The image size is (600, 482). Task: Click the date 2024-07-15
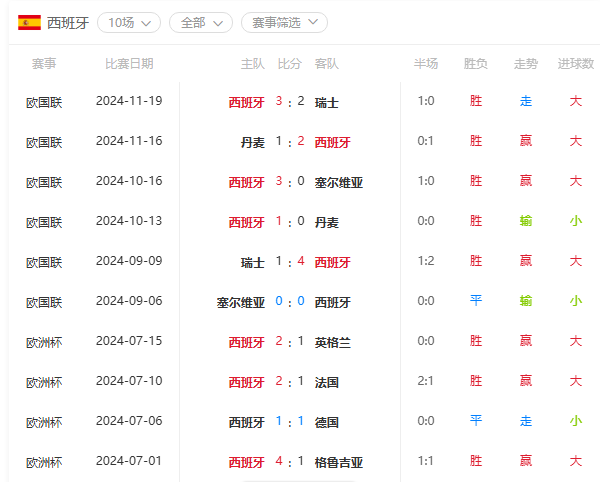pyautogui.click(x=129, y=341)
